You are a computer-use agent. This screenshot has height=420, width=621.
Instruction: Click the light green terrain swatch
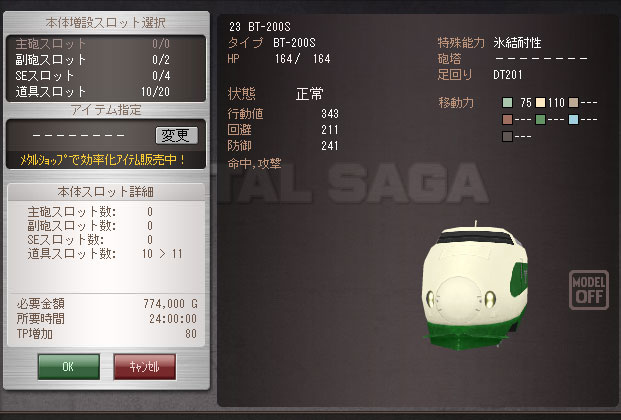pos(507,103)
